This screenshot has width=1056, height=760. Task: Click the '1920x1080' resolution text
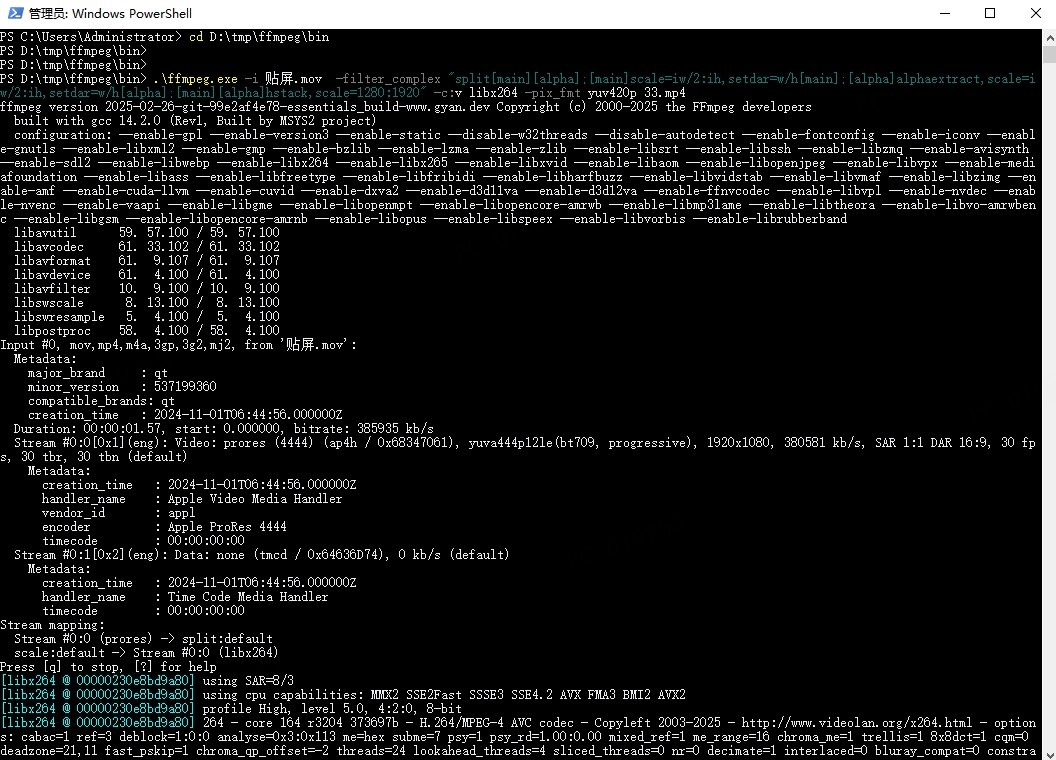738,443
